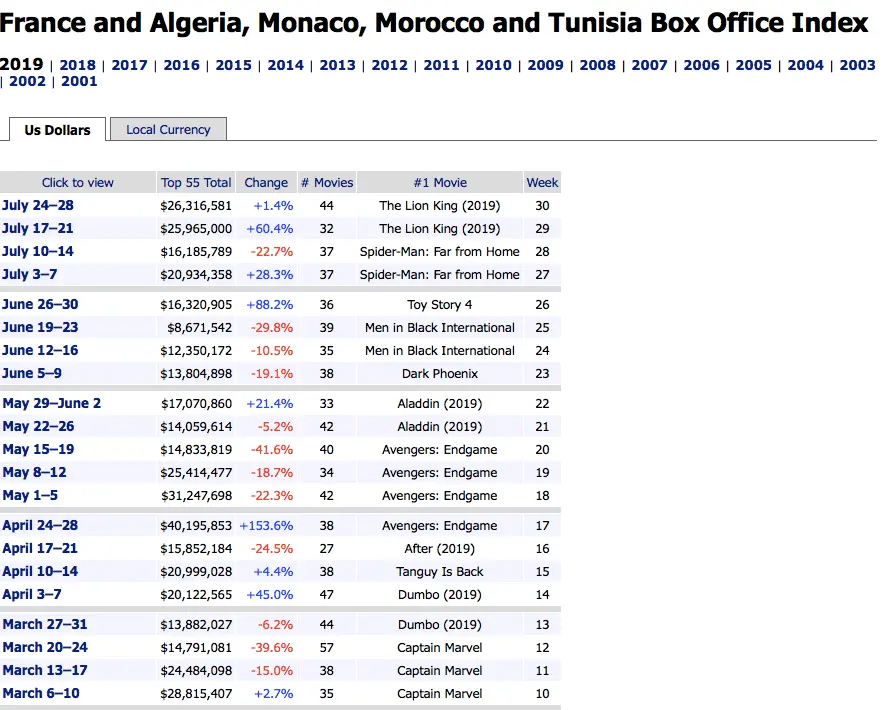This screenshot has height=710, width=894.
Task: View the July 24–28 weekend chart
Action: click(x=38, y=205)
